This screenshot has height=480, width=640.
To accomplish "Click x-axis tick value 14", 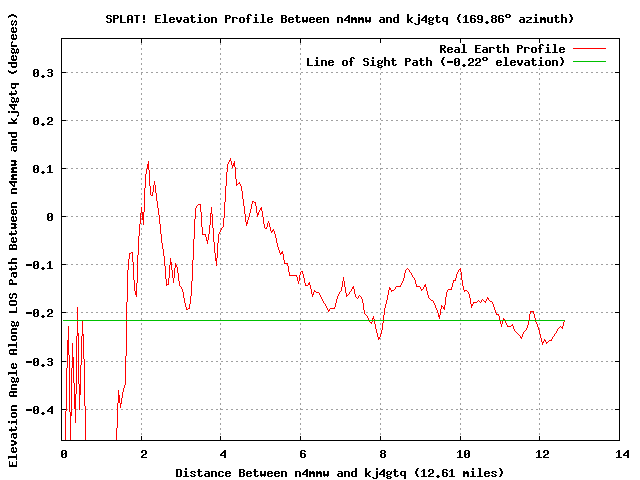I will pos(622,454).
